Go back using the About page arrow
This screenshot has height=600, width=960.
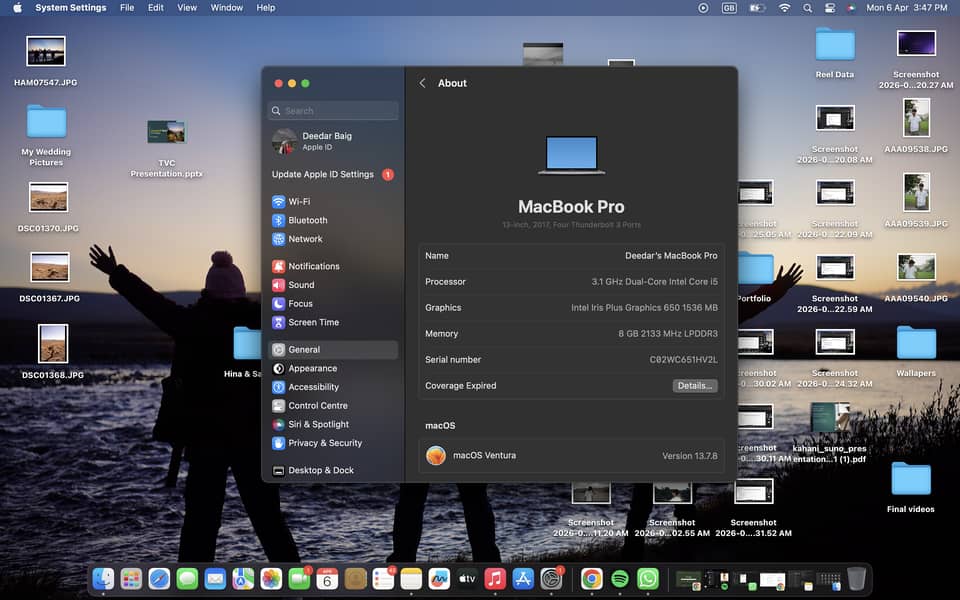(x=422, y=83)
